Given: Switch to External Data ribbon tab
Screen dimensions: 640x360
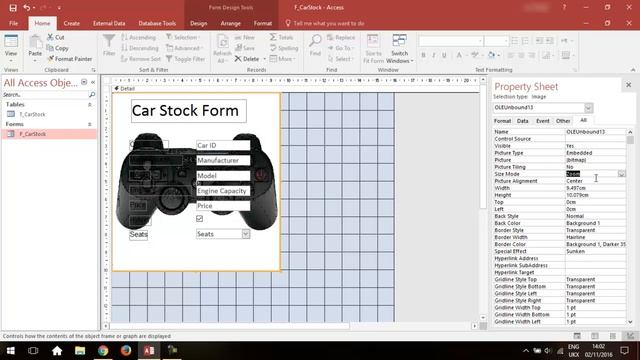Looking at the screenshot, I should click(x=109, y=23).
